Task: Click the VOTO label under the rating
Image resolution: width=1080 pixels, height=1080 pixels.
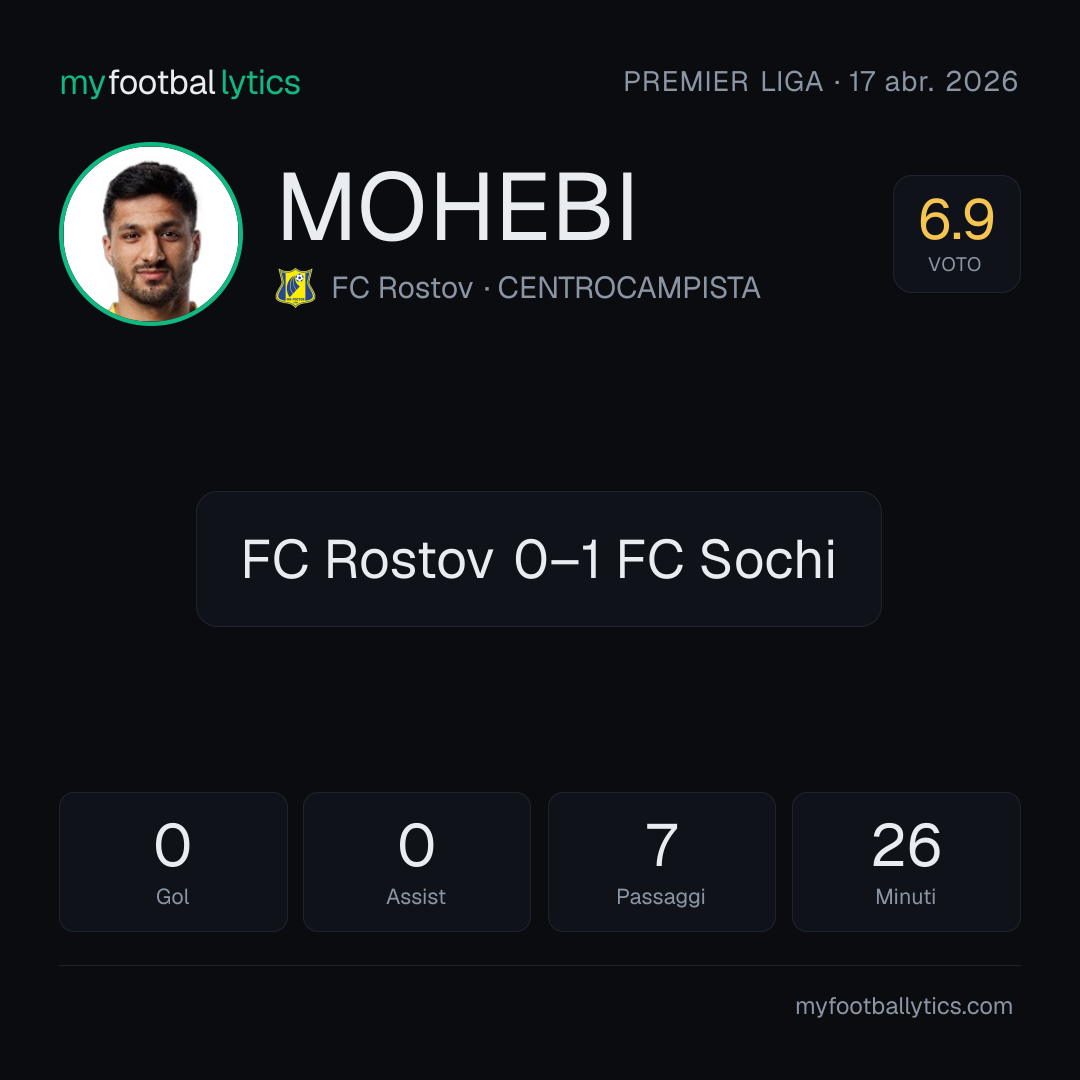Action: pyautogui.click(x=955, y=264)
